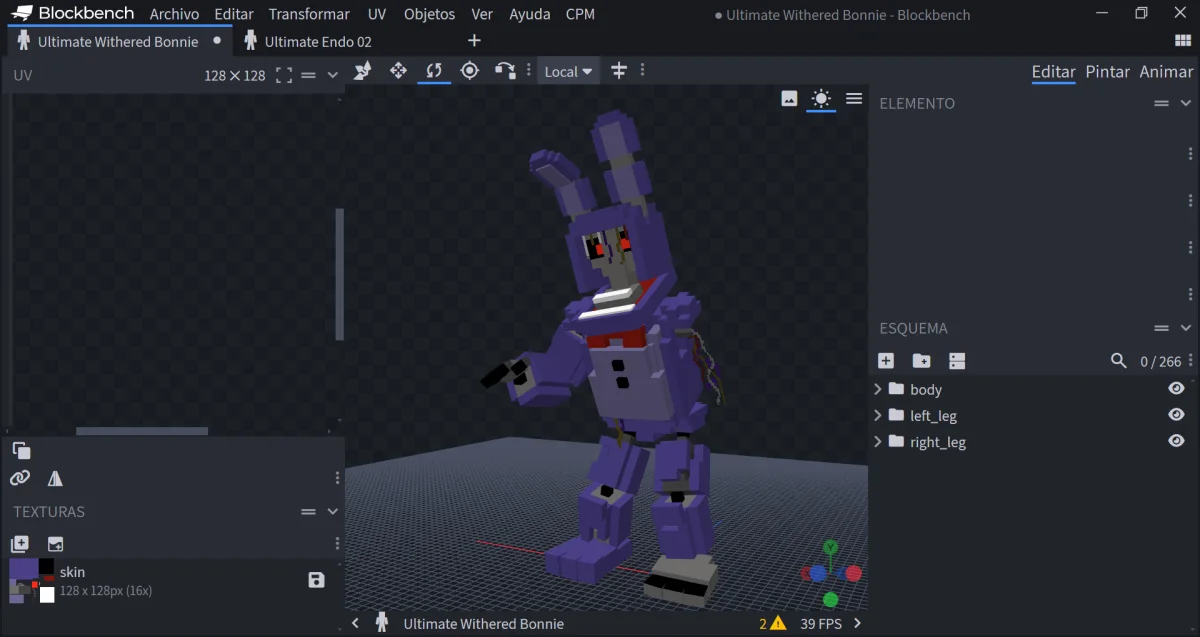Collapse the Elemento panel
This screenshot has width=1200, height=637.
(x=1186, y=103)
